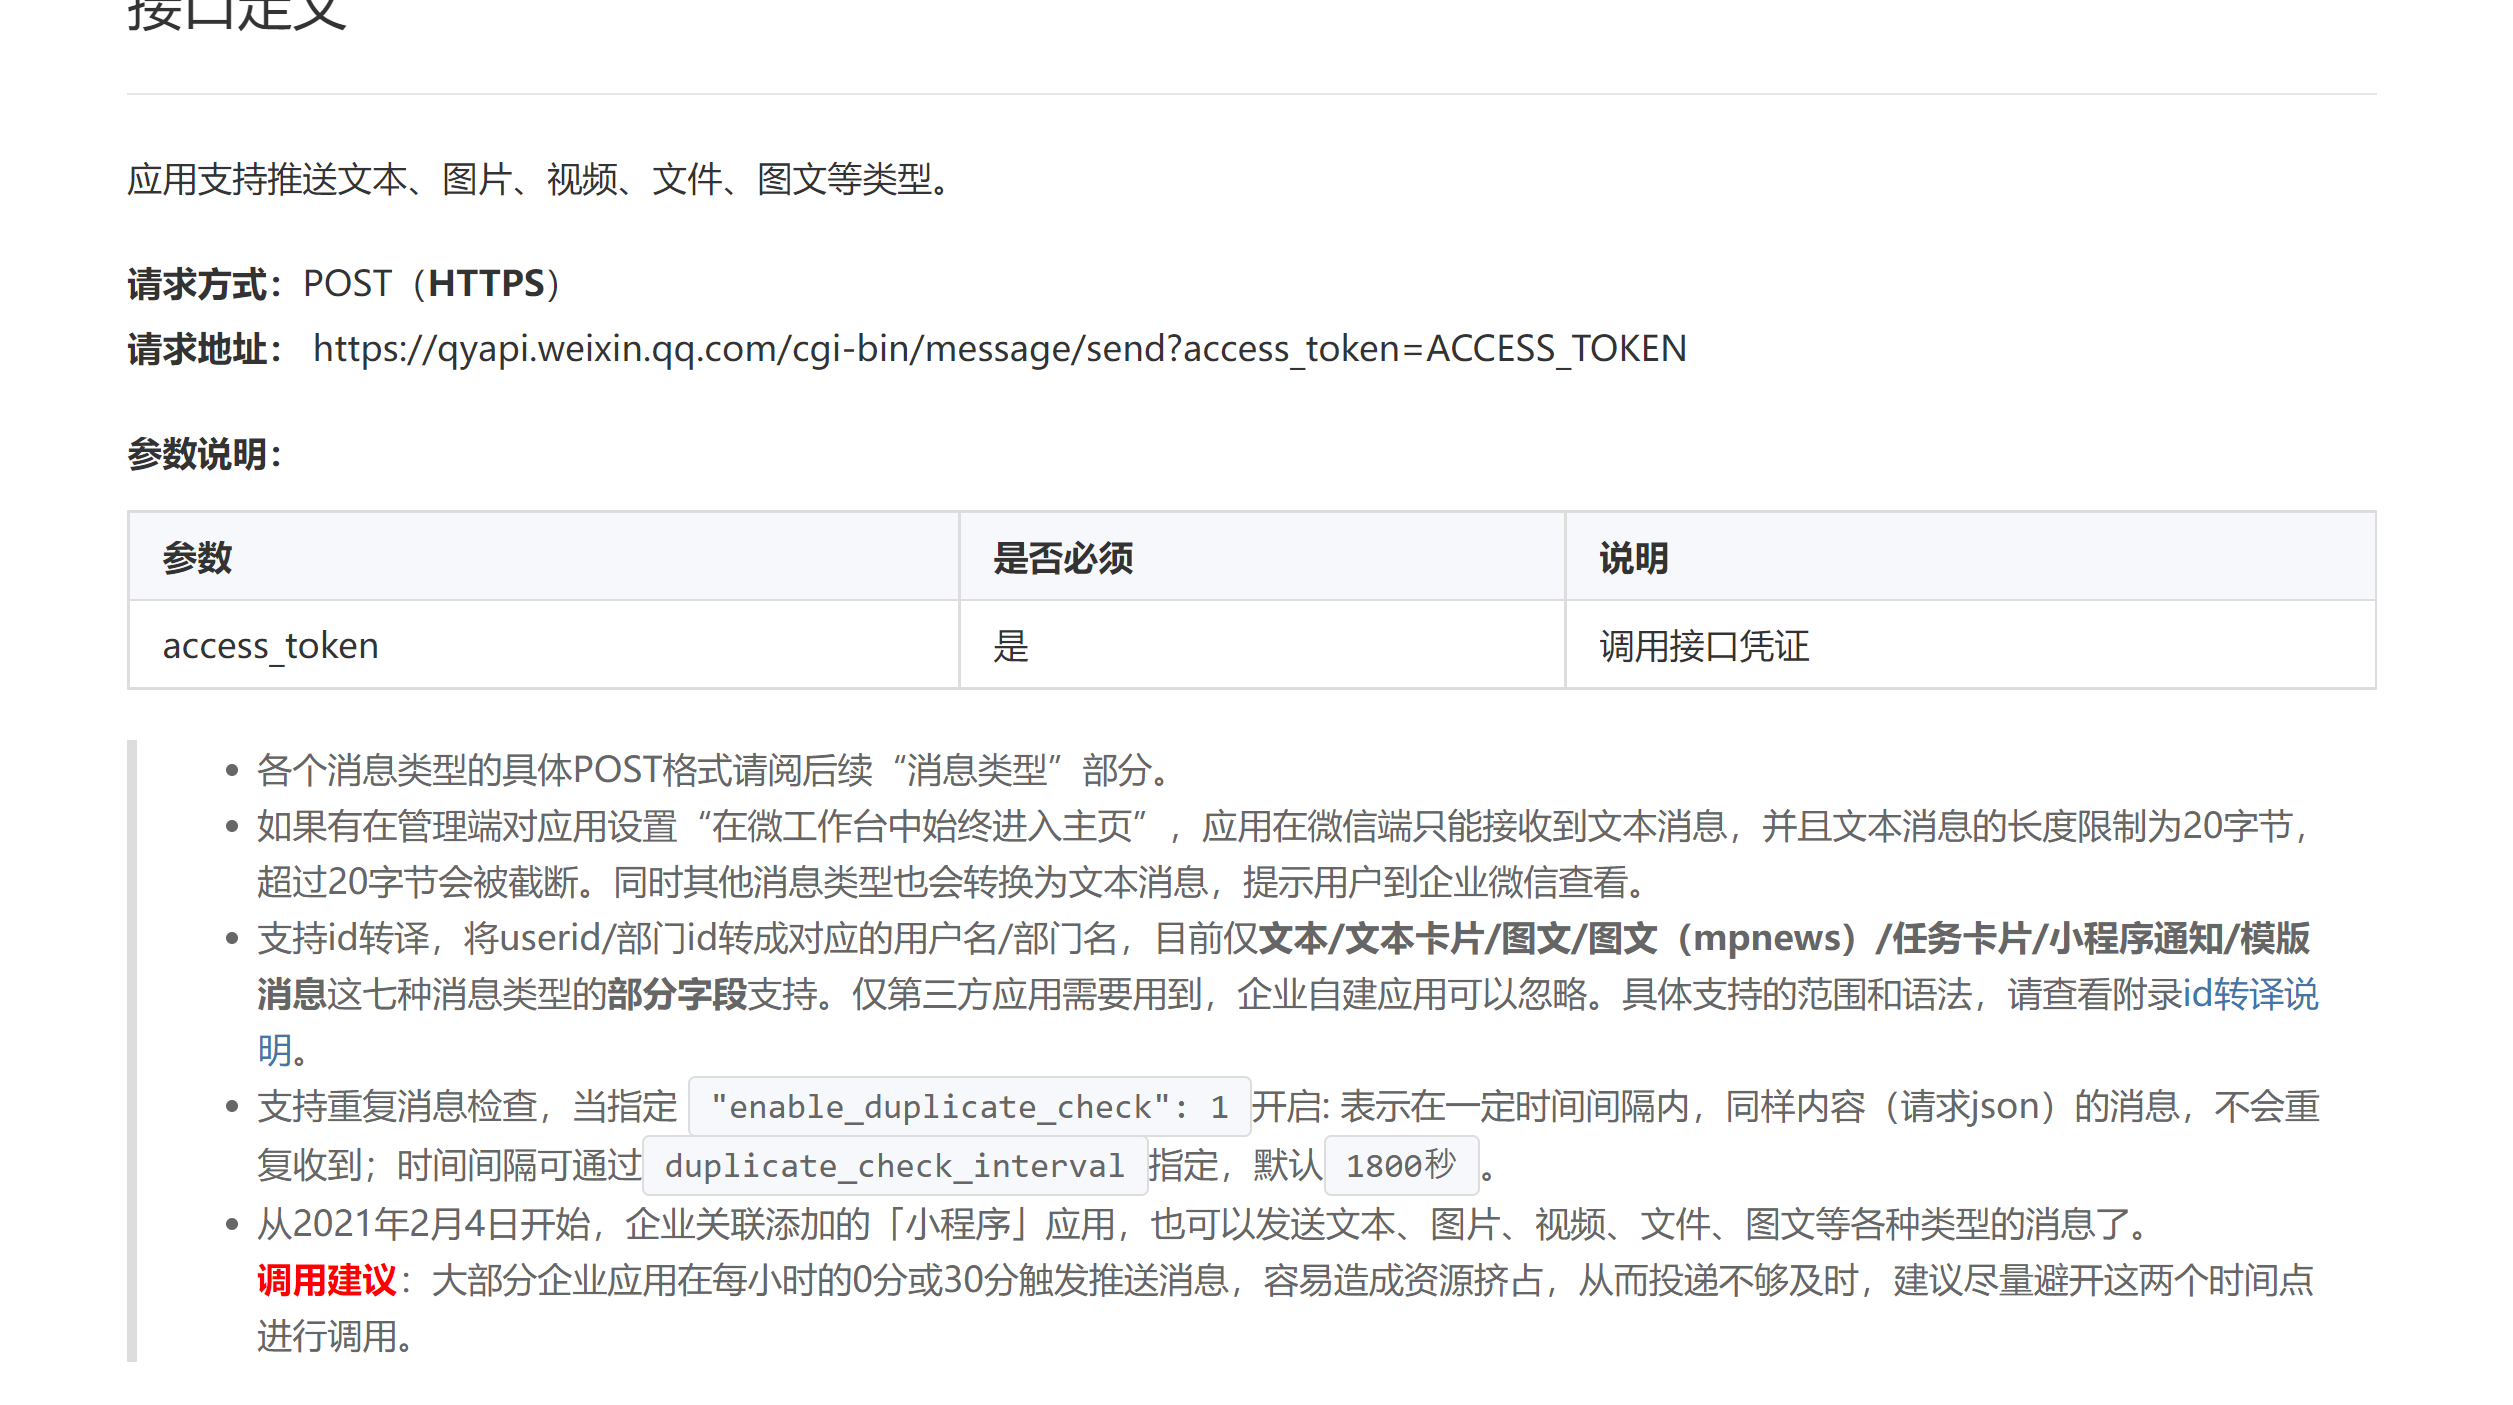Click the 应用支持推送文本 intro paragraph
This screenshot has width=2513, height=1405.
tap(540, 180)
